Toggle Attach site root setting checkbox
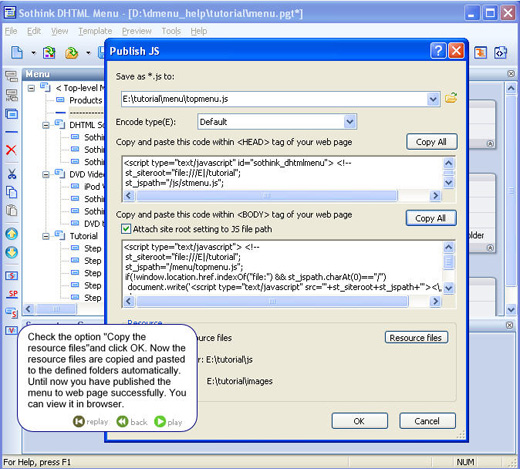 (x=126, y=229)
